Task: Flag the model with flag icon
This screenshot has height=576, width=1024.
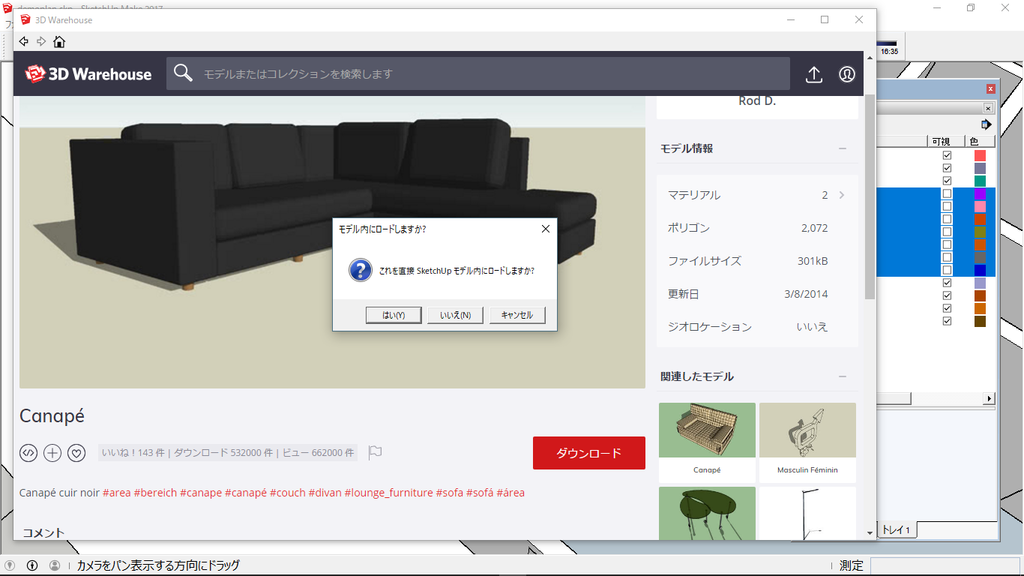Action: click(x=375, y=452)
